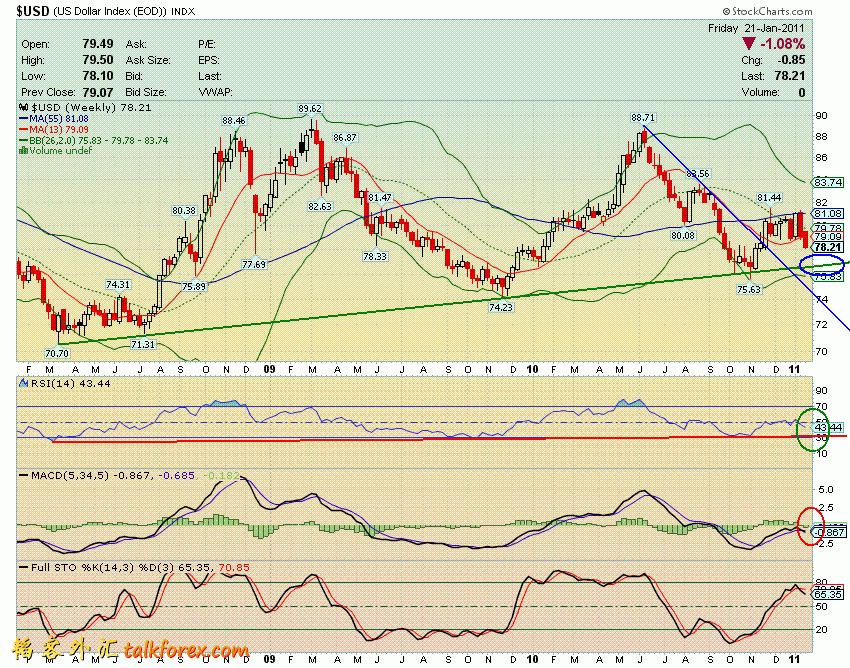Click the 80.38 price label

click(184, 210)
